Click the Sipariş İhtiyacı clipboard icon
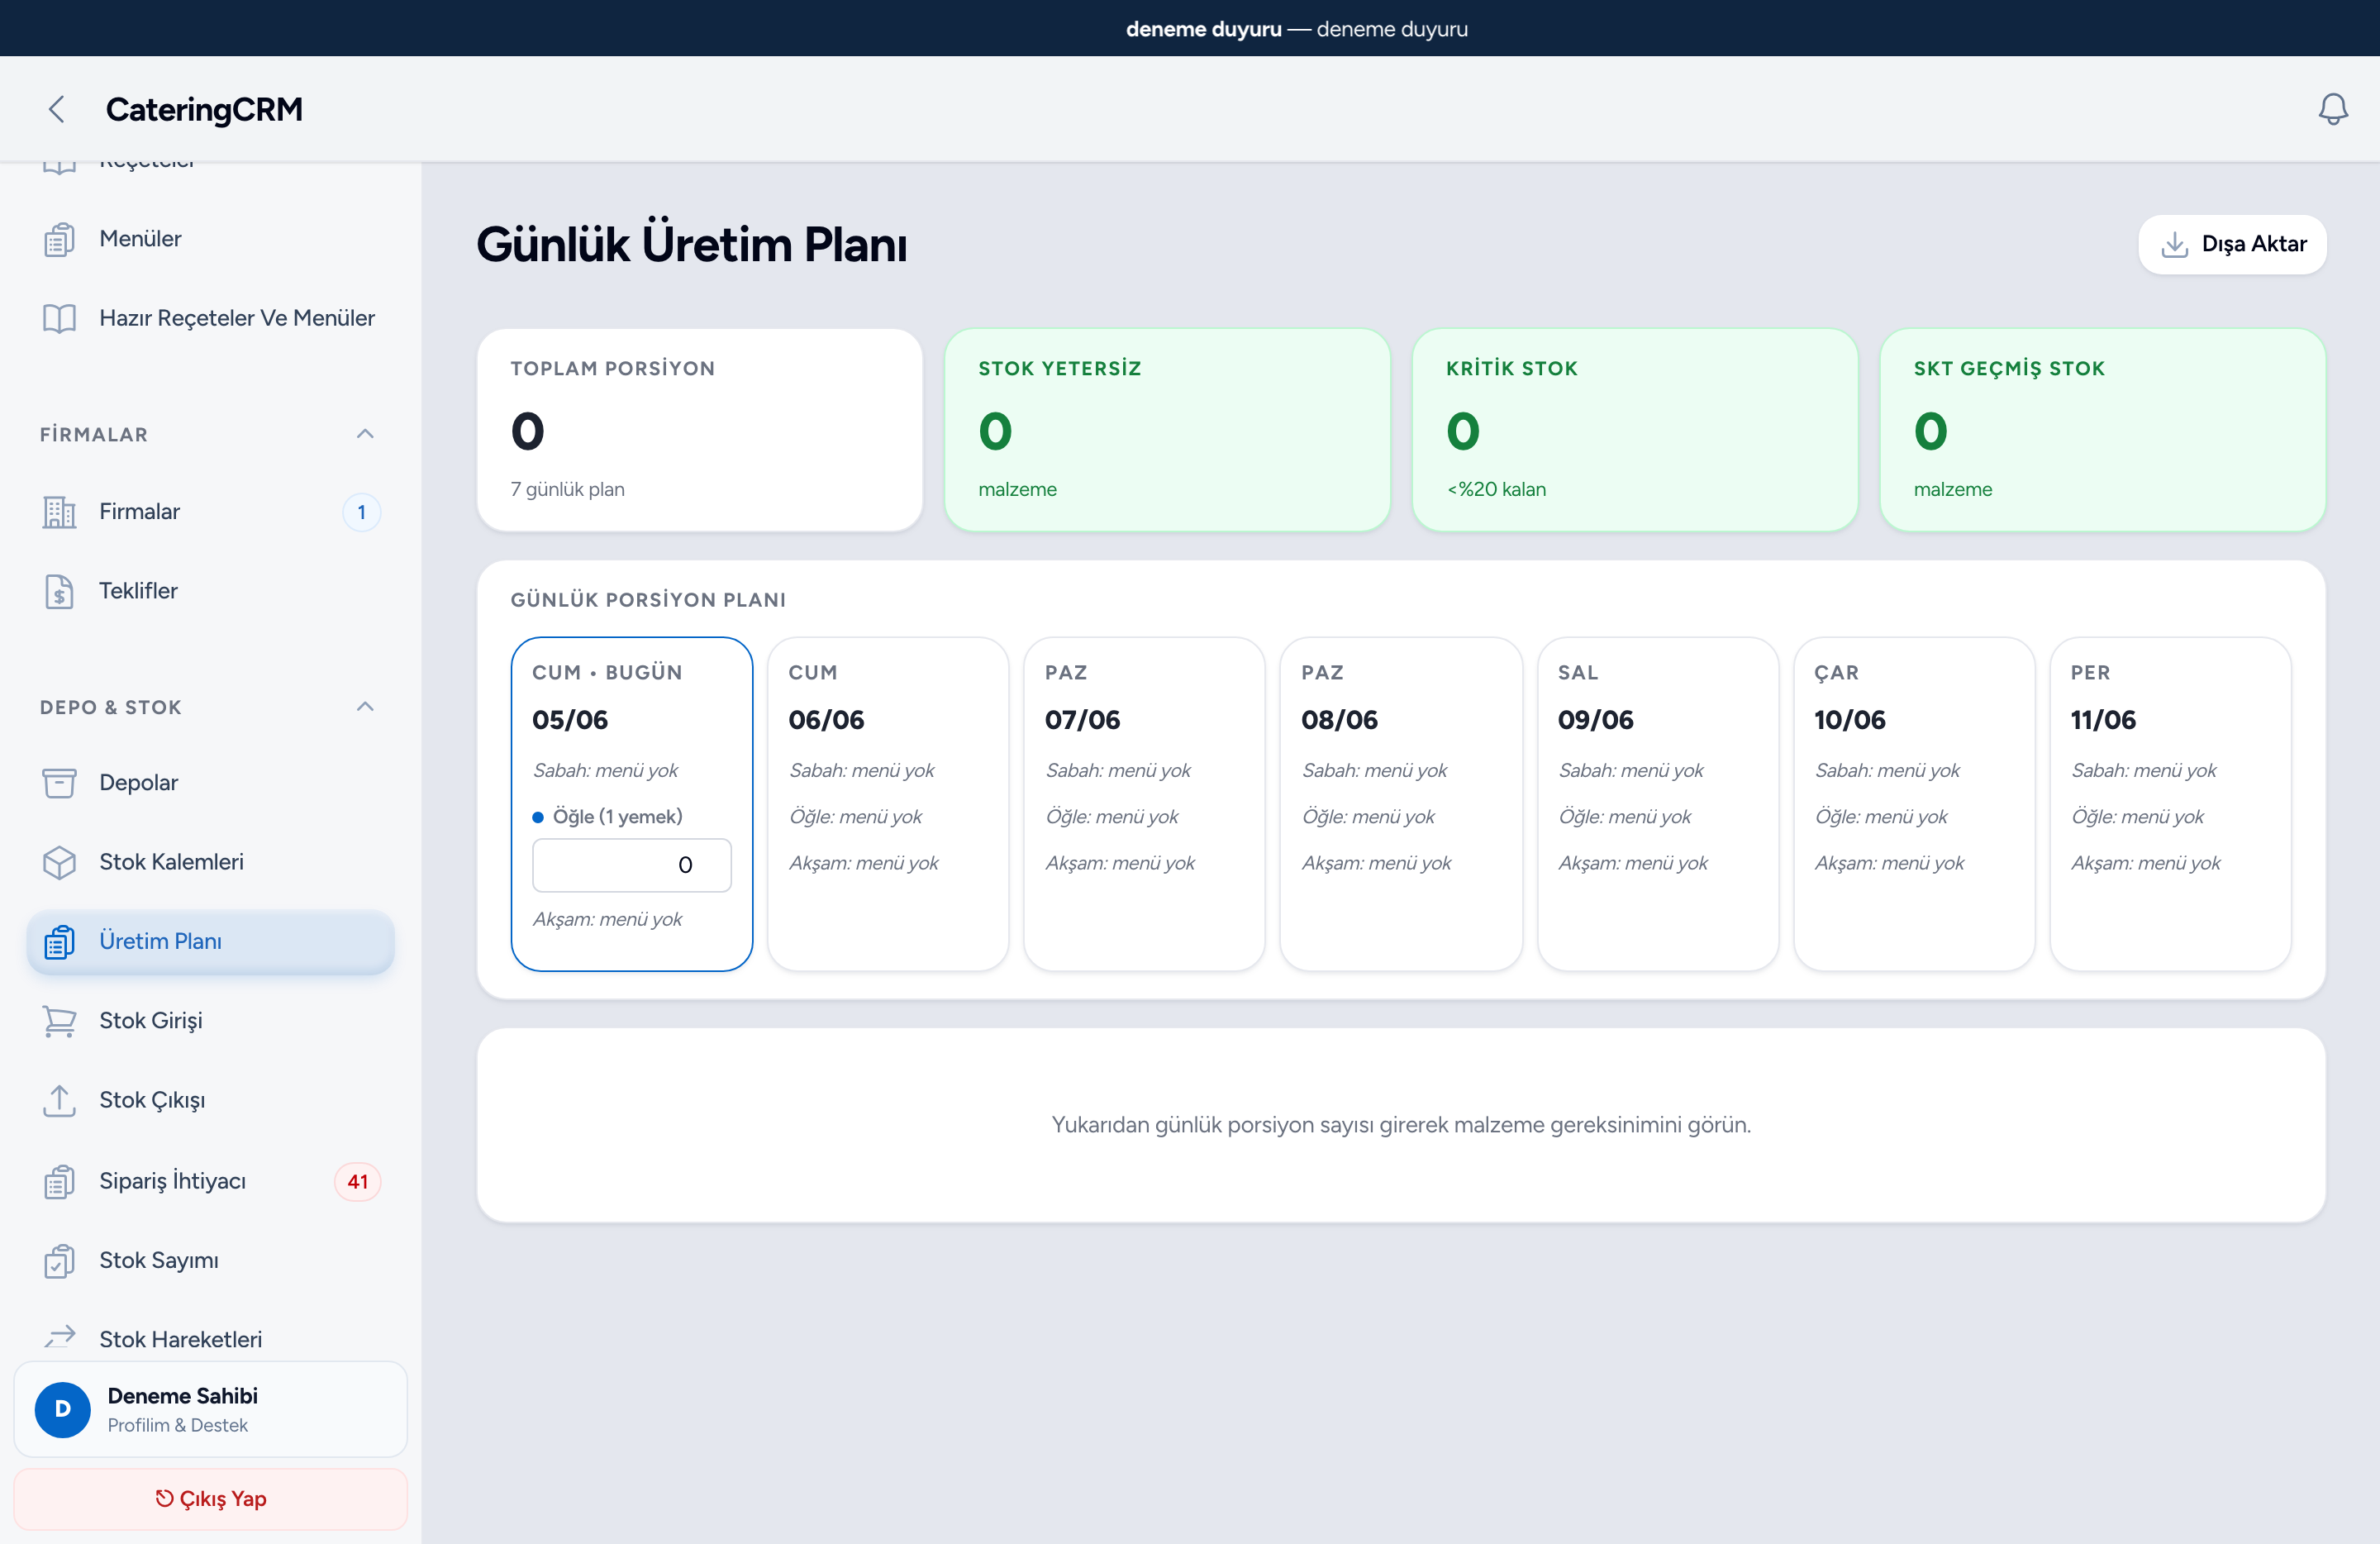2380x1544 pixels. click(x=59, y=1181)
